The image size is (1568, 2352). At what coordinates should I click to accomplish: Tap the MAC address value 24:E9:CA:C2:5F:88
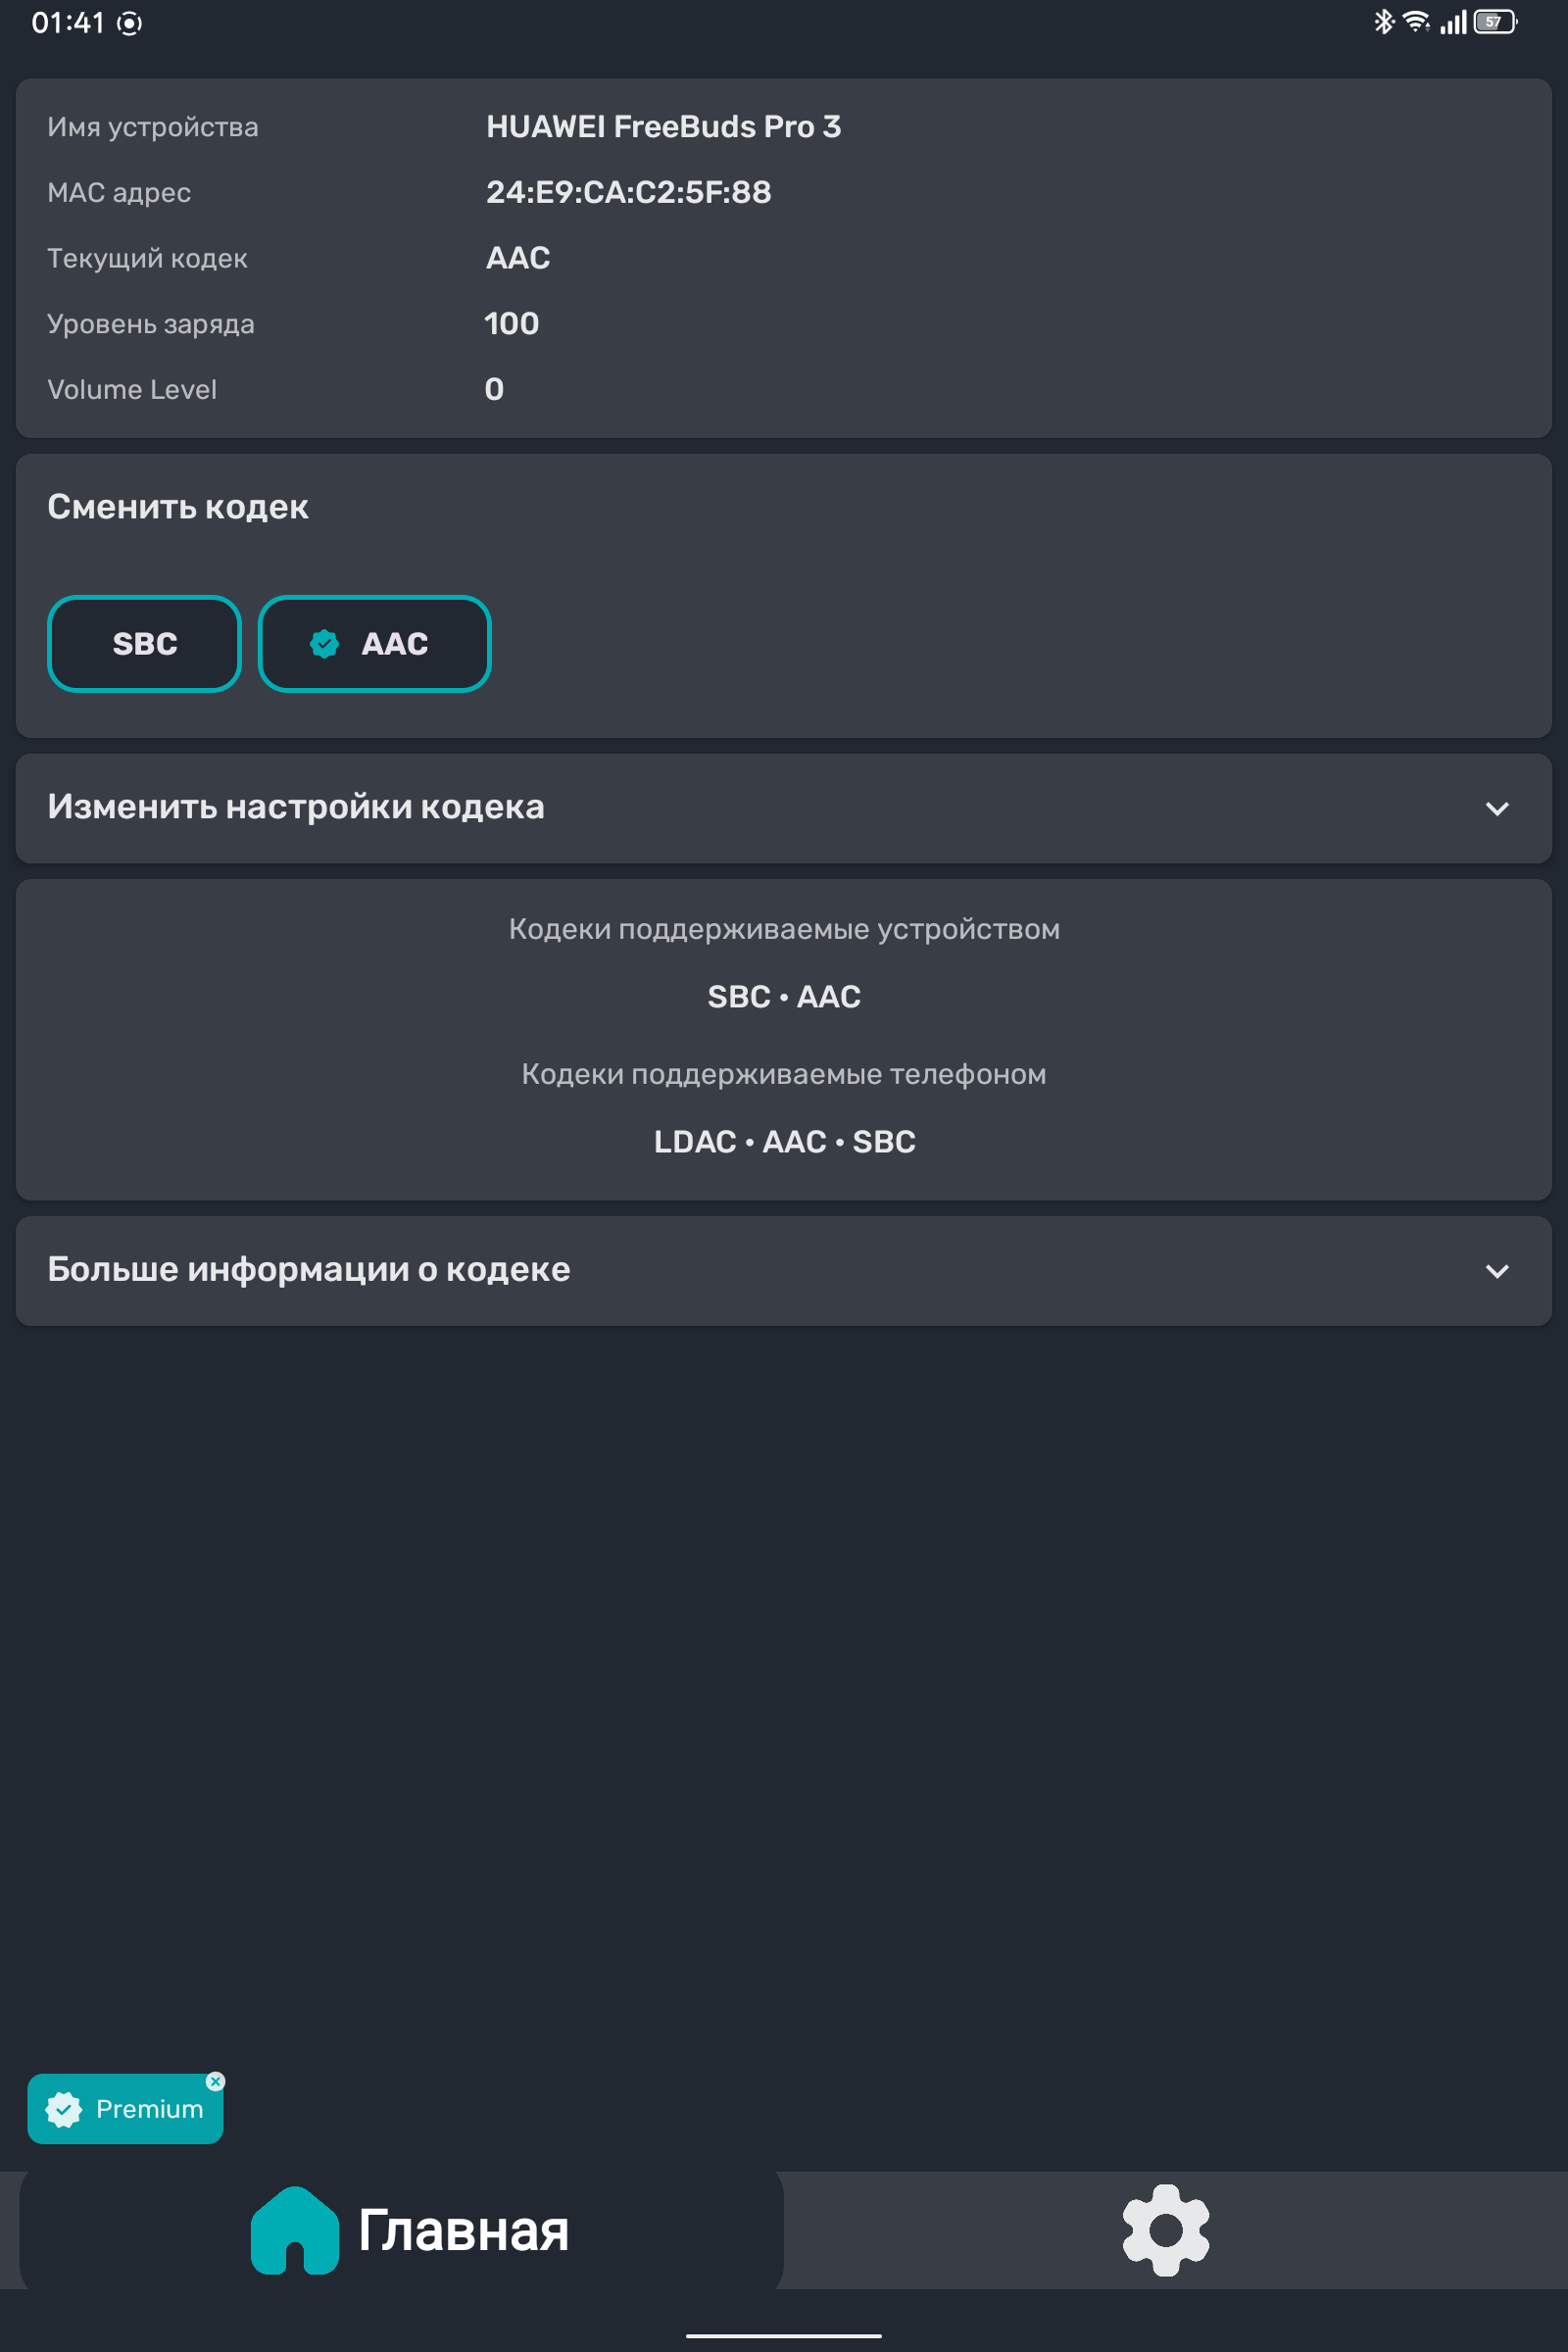(629, 192)
